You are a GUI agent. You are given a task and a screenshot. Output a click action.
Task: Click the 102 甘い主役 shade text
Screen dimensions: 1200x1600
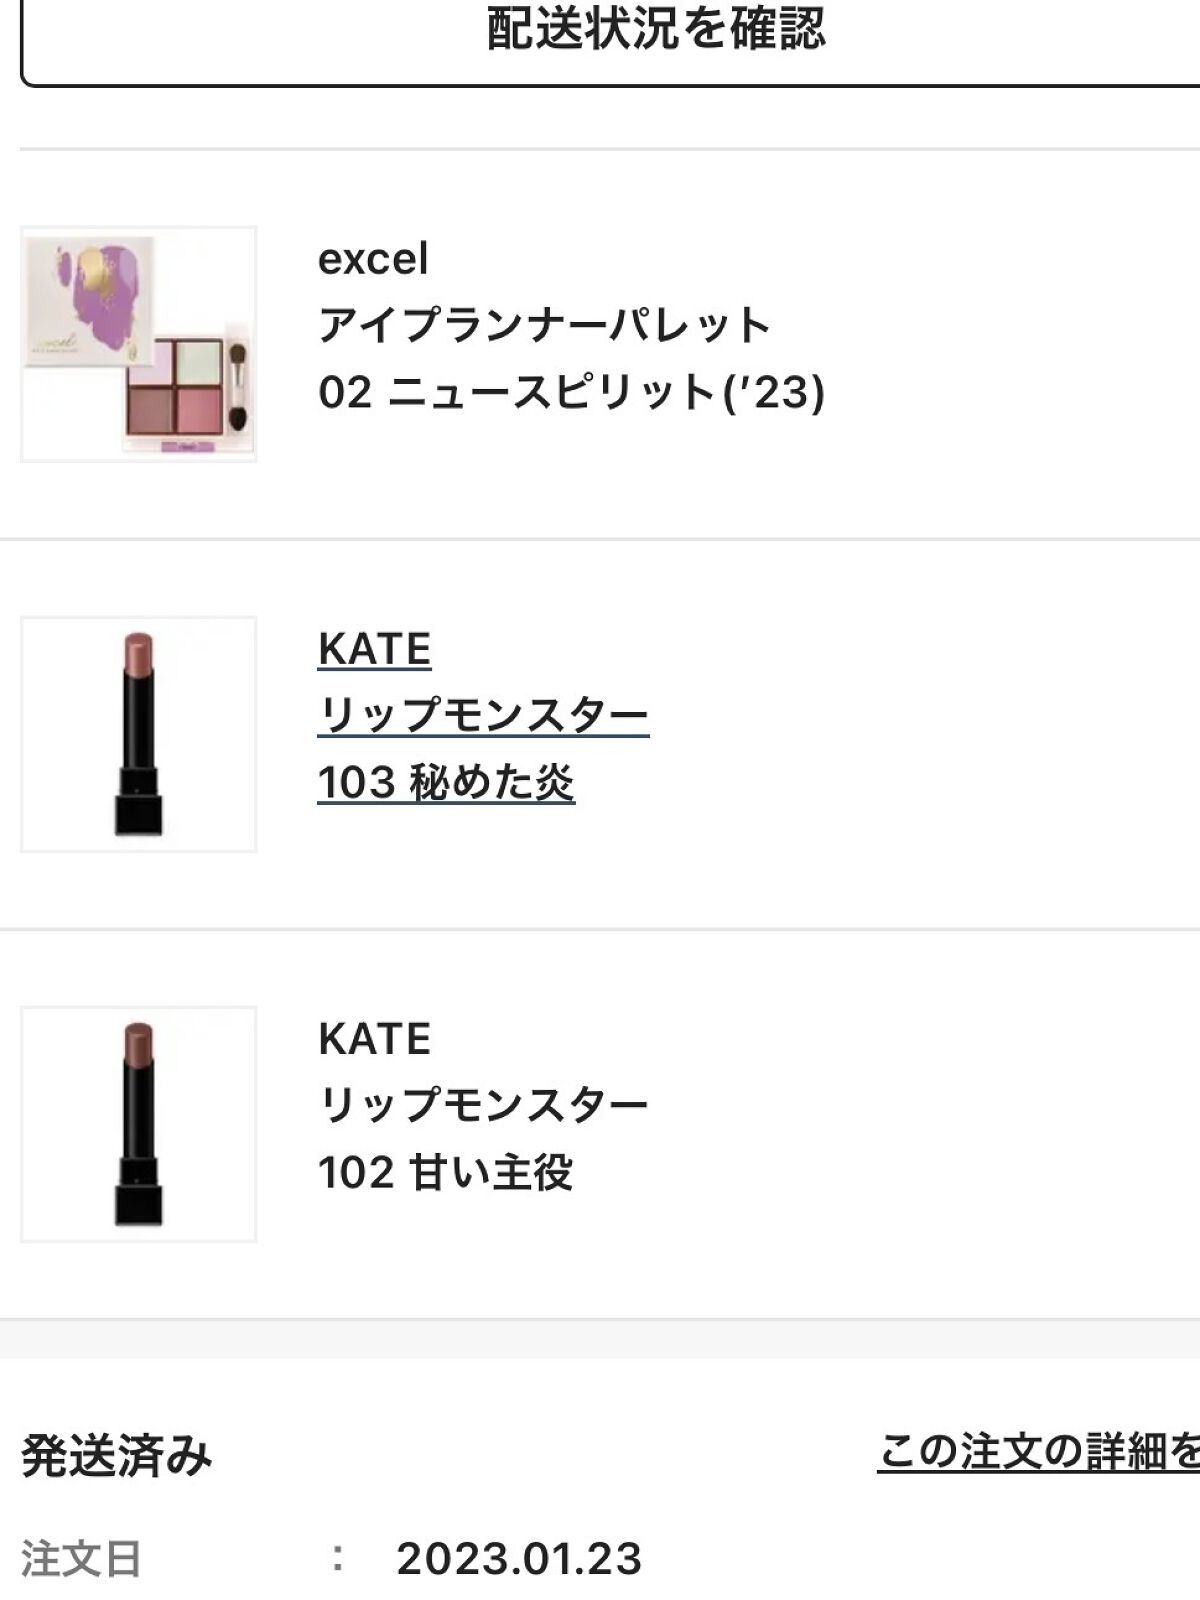(445, 1172)
